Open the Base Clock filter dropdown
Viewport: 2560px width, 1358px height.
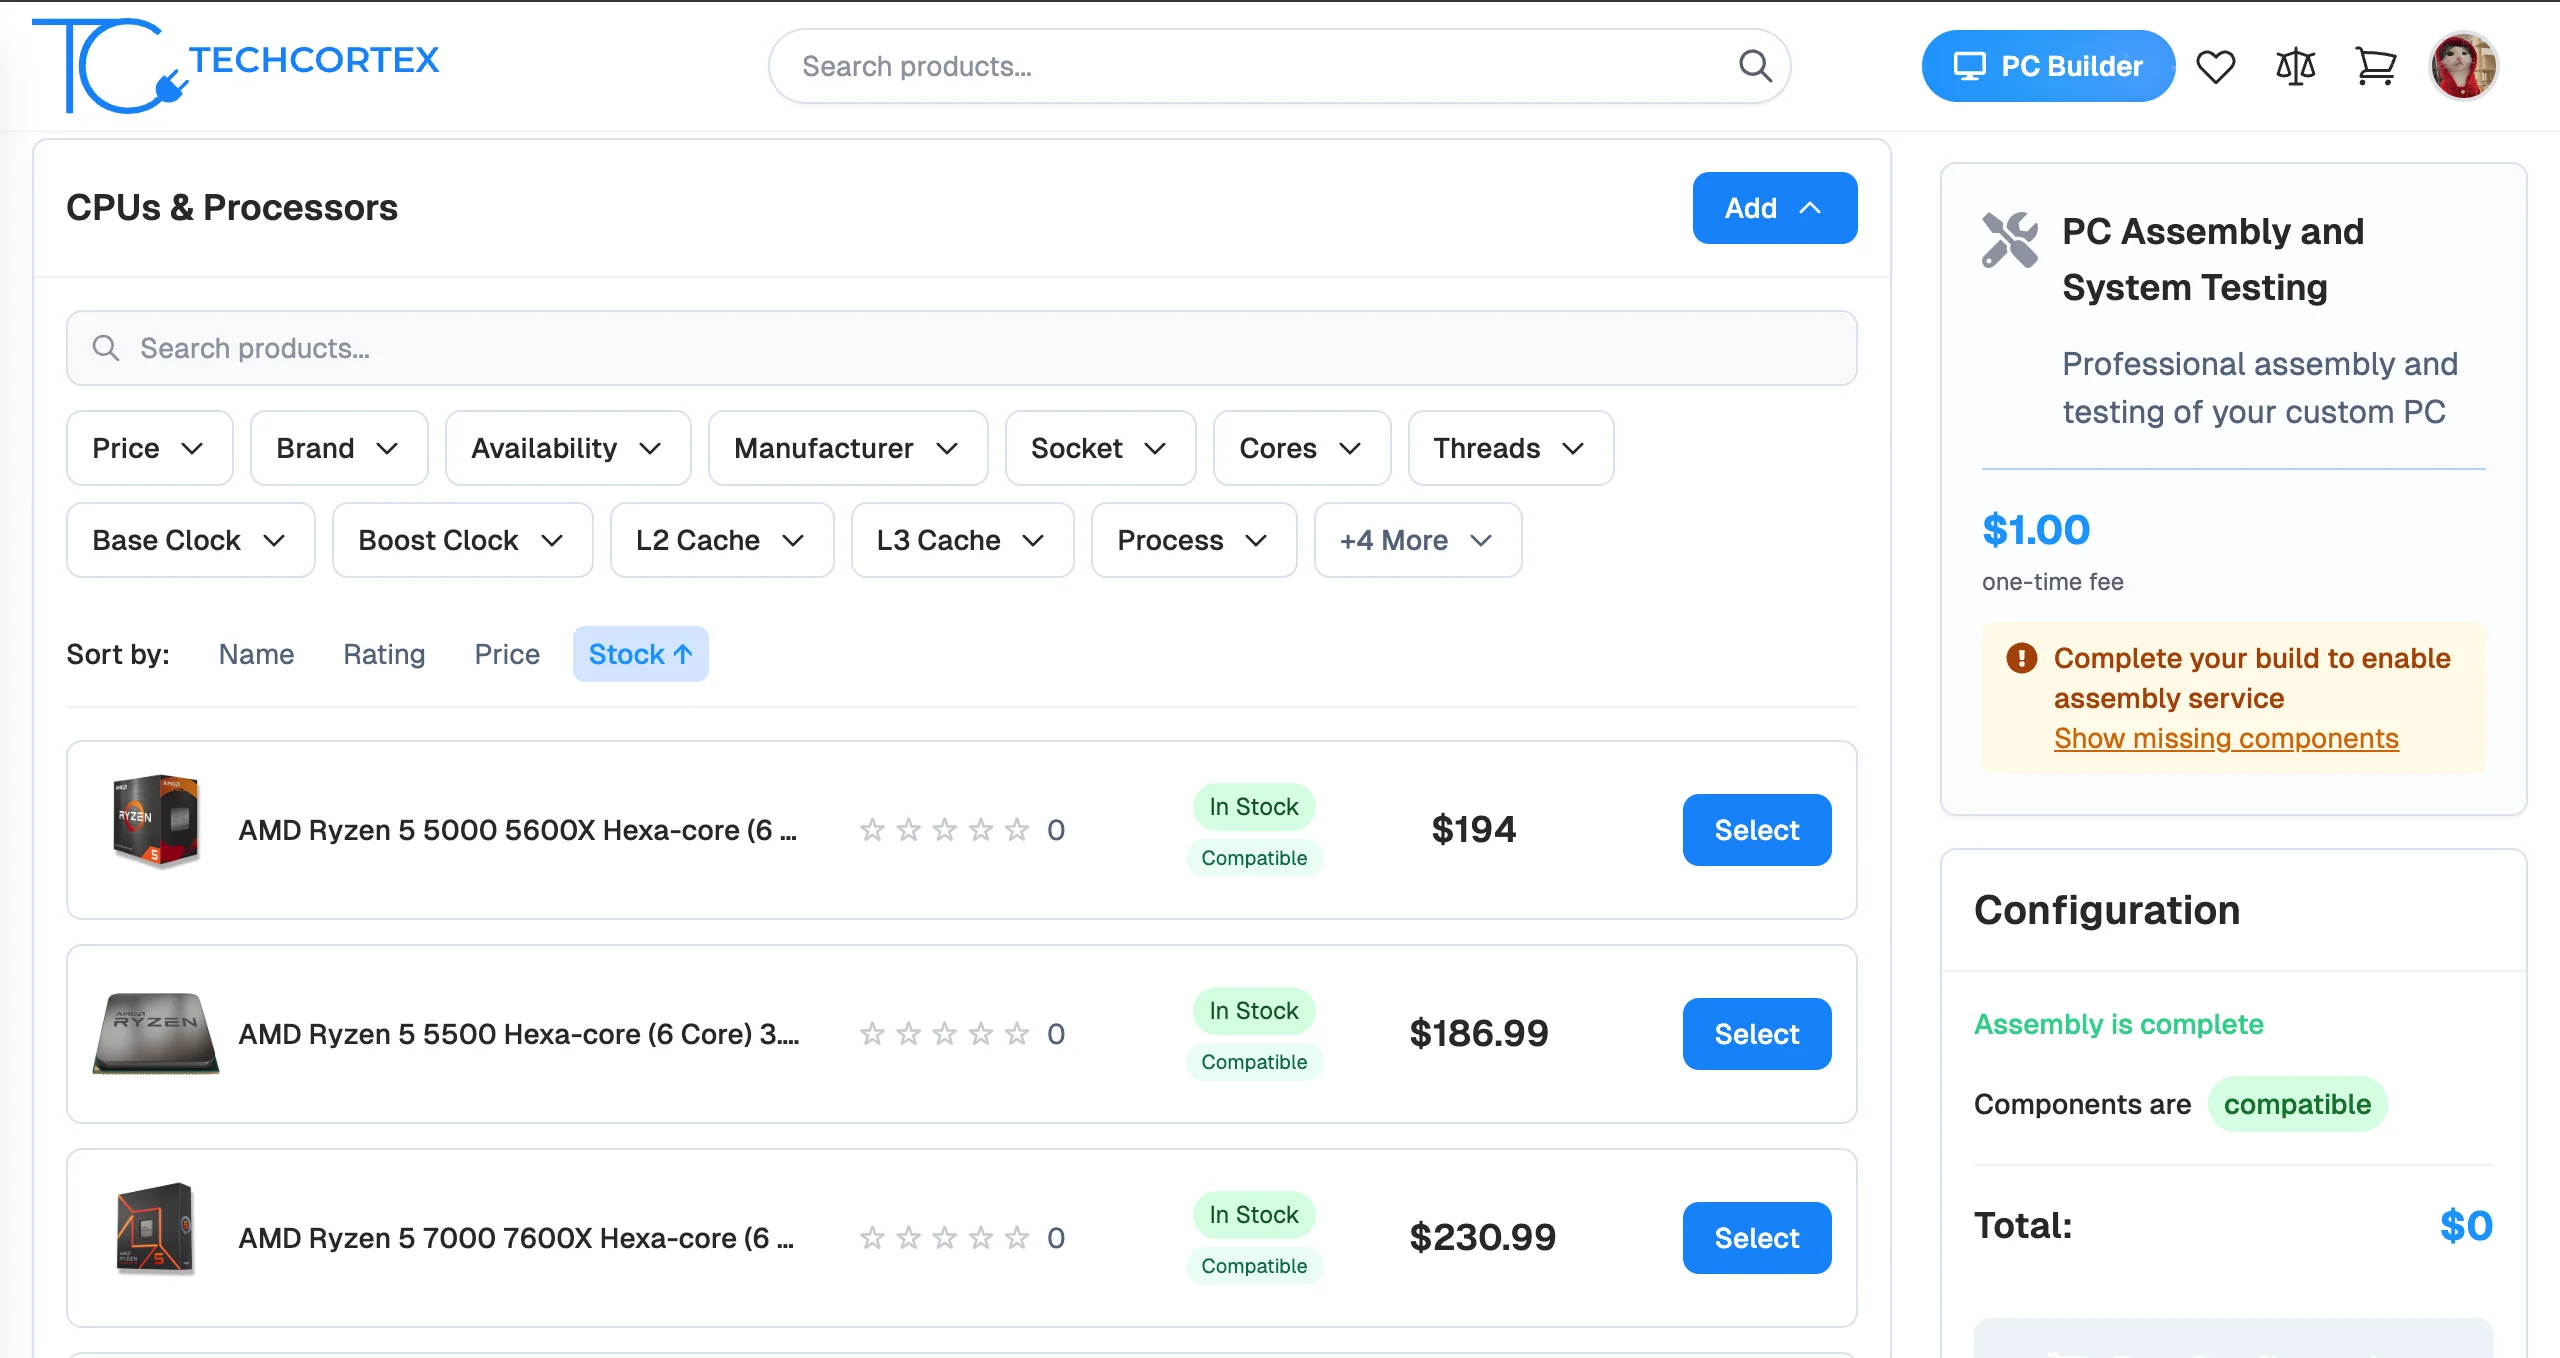[x=190, y=540]
